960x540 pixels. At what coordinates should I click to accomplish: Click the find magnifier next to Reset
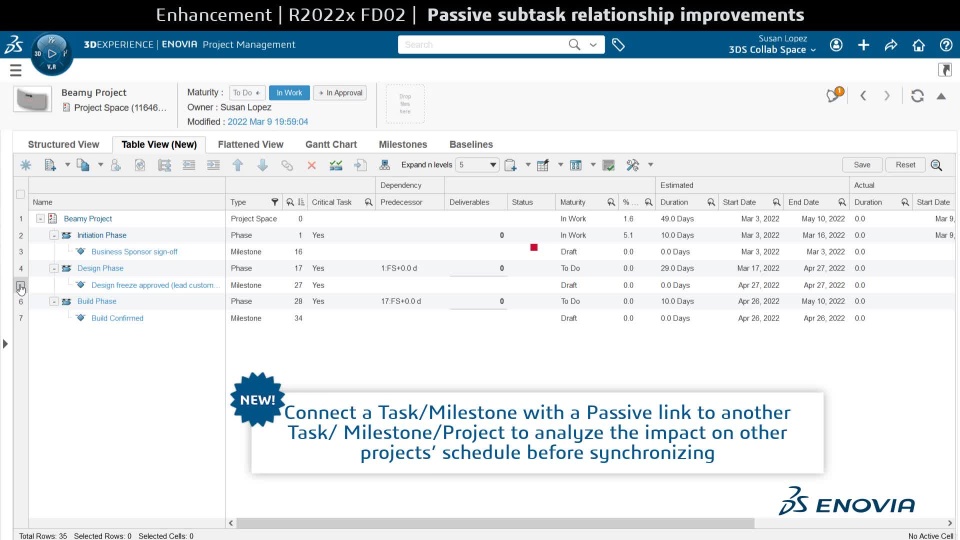(x=936, y=165)
